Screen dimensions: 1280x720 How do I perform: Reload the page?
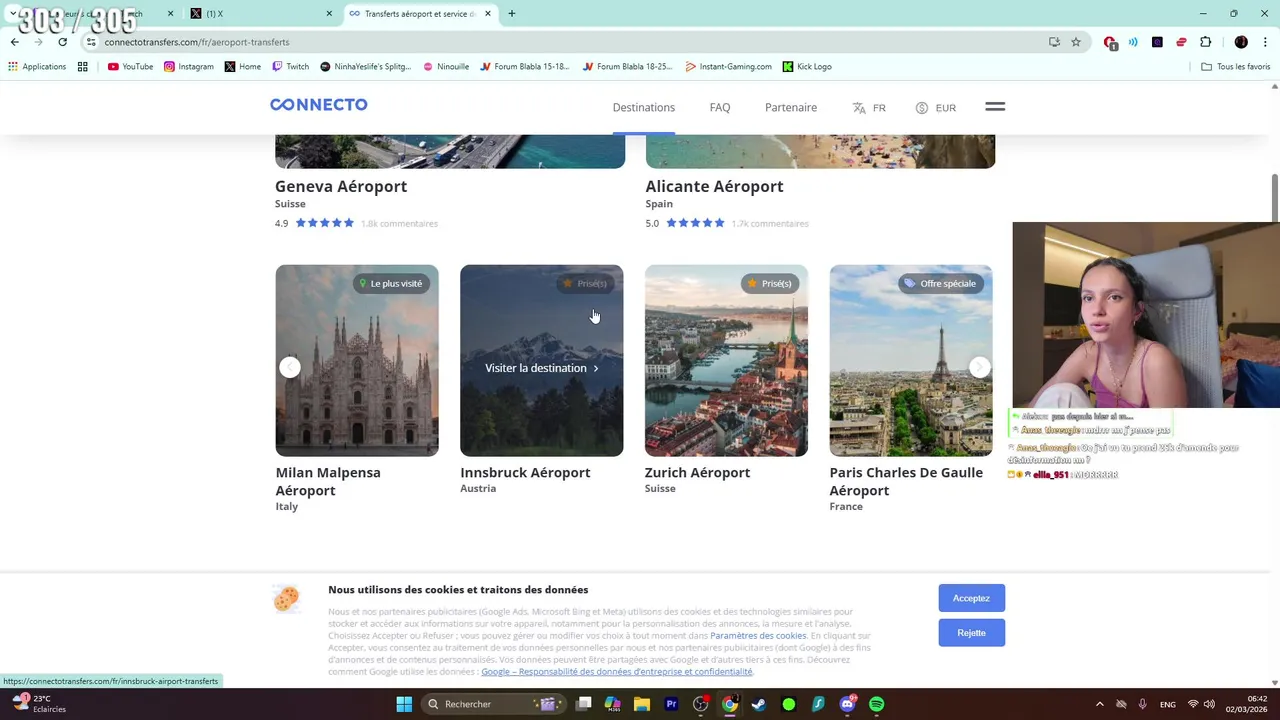pos(62,42)
